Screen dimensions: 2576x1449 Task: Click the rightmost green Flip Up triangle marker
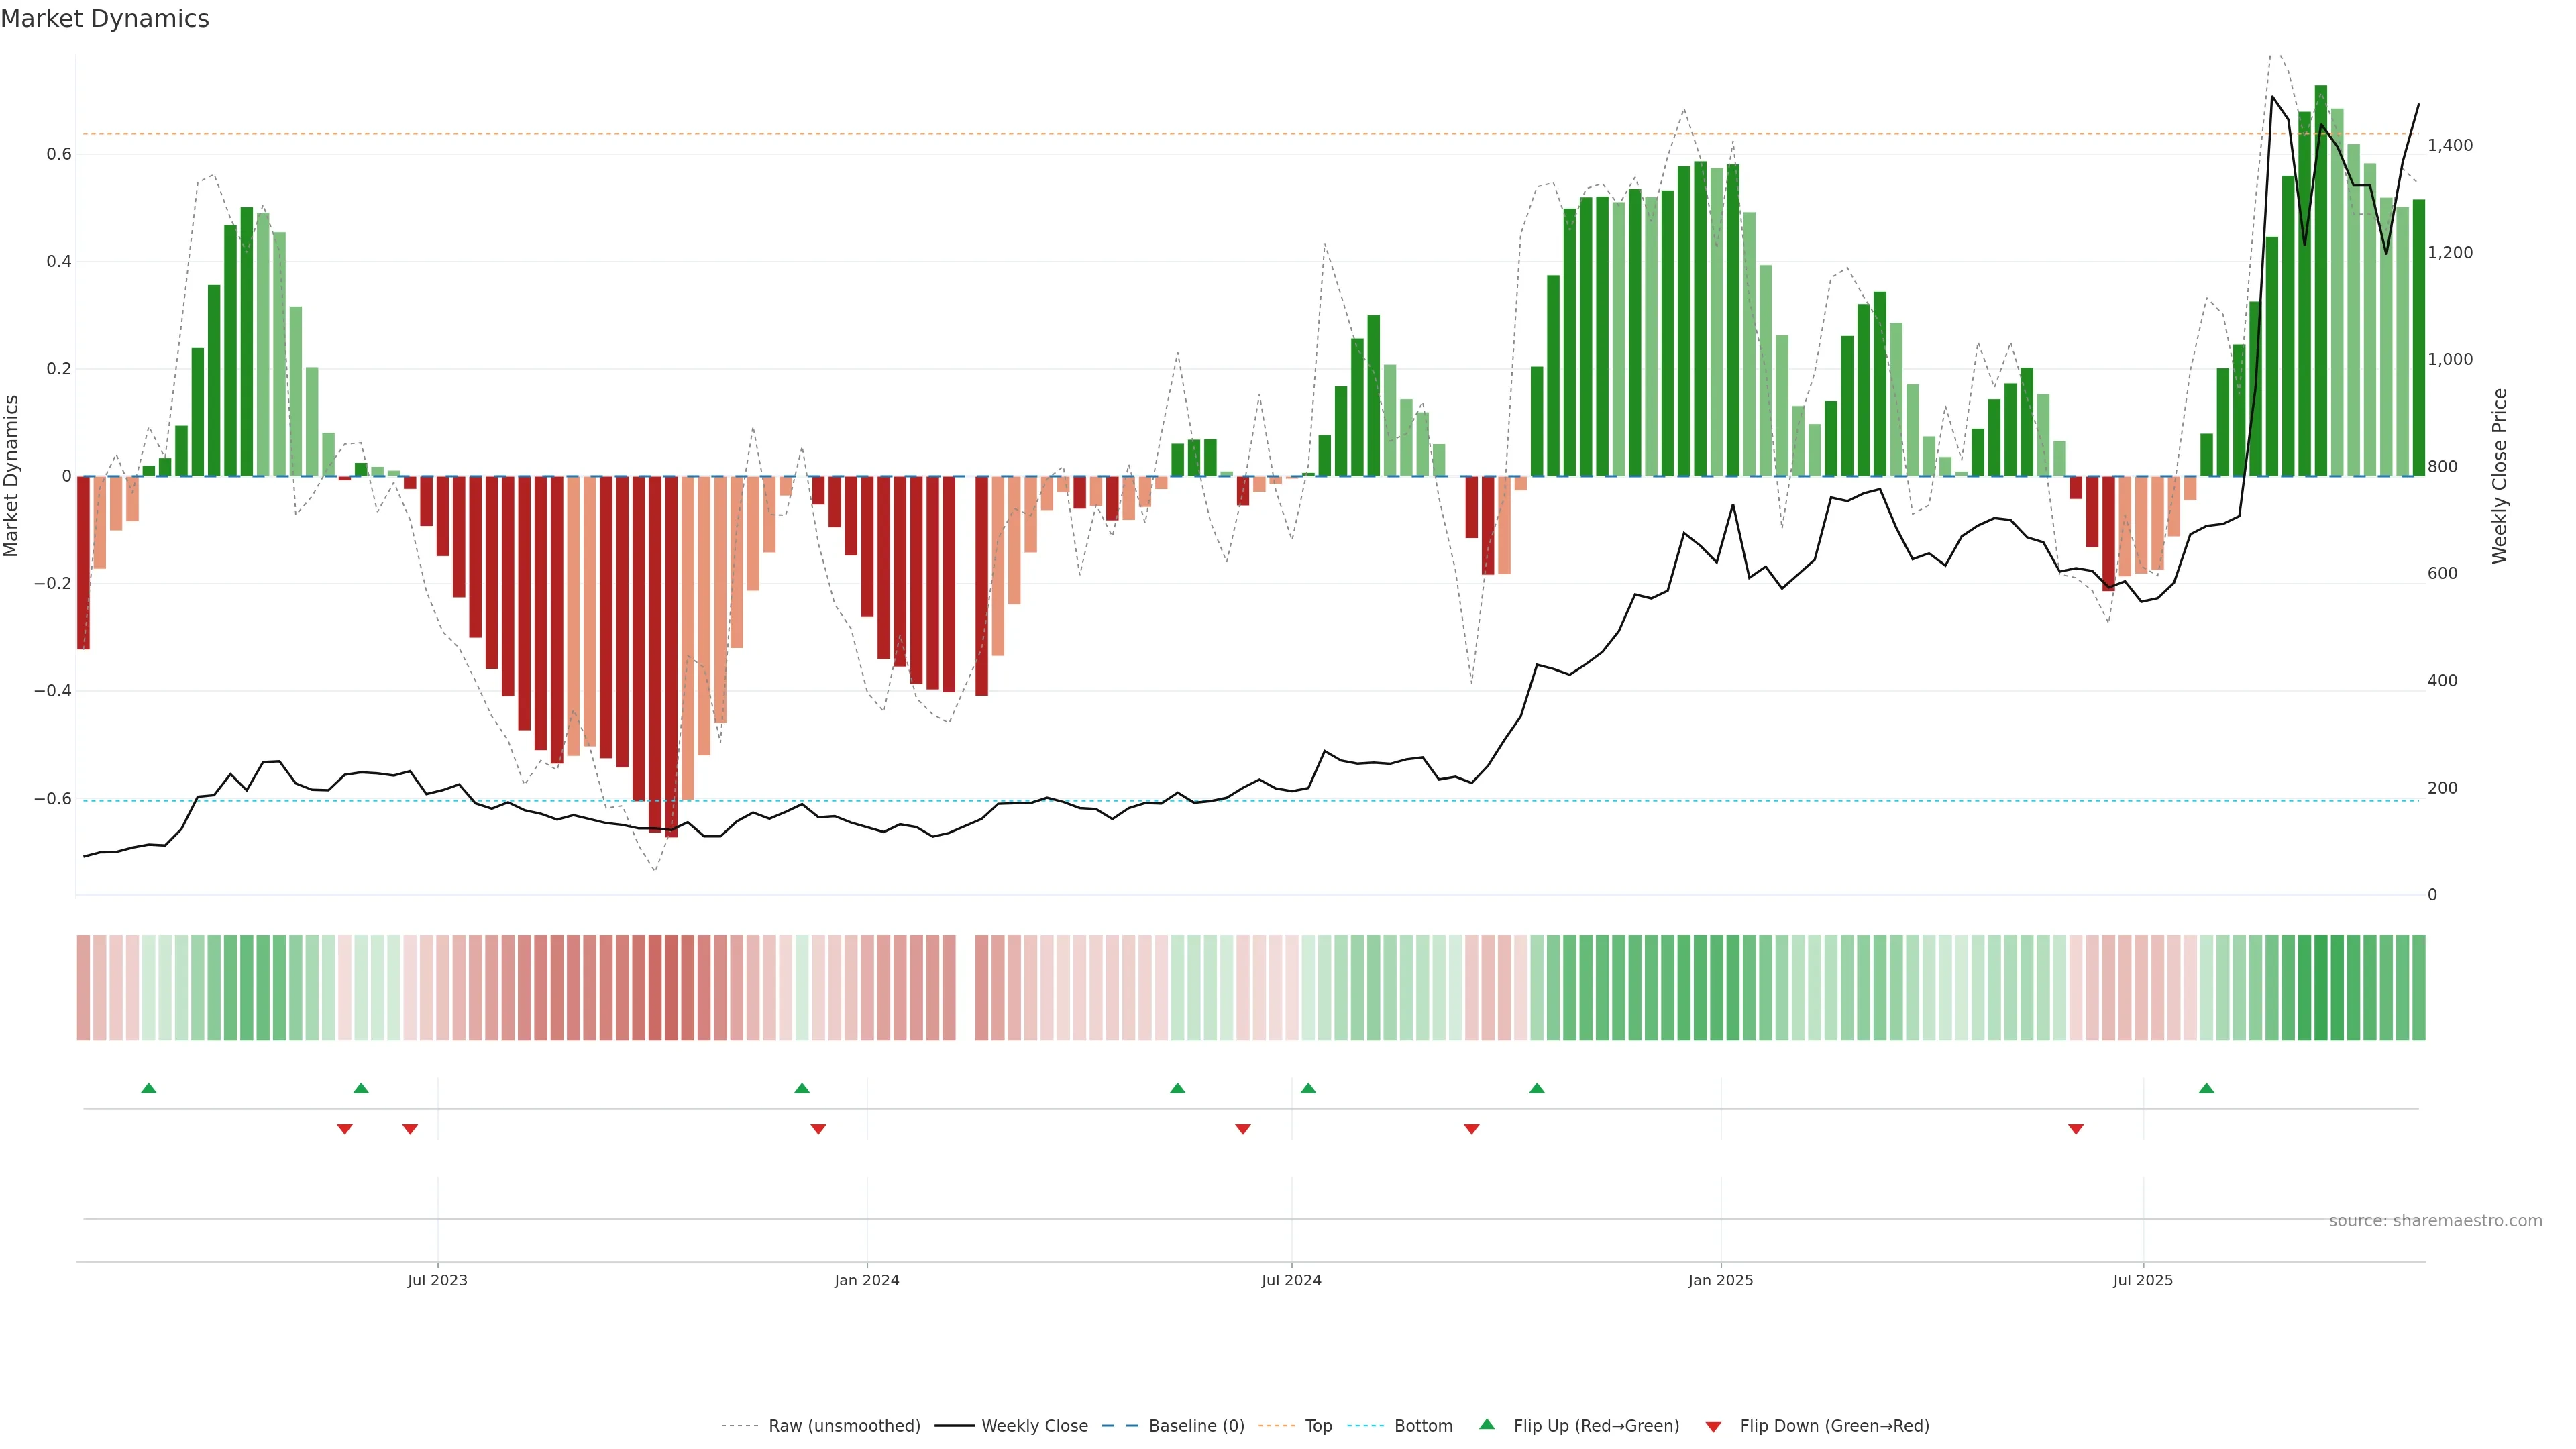click(x=2207, y=1088)
